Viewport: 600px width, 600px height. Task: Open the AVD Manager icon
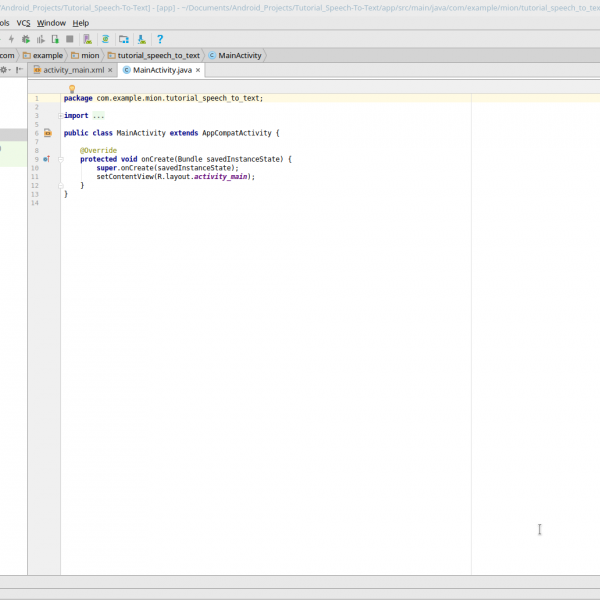tap(89, 39)
